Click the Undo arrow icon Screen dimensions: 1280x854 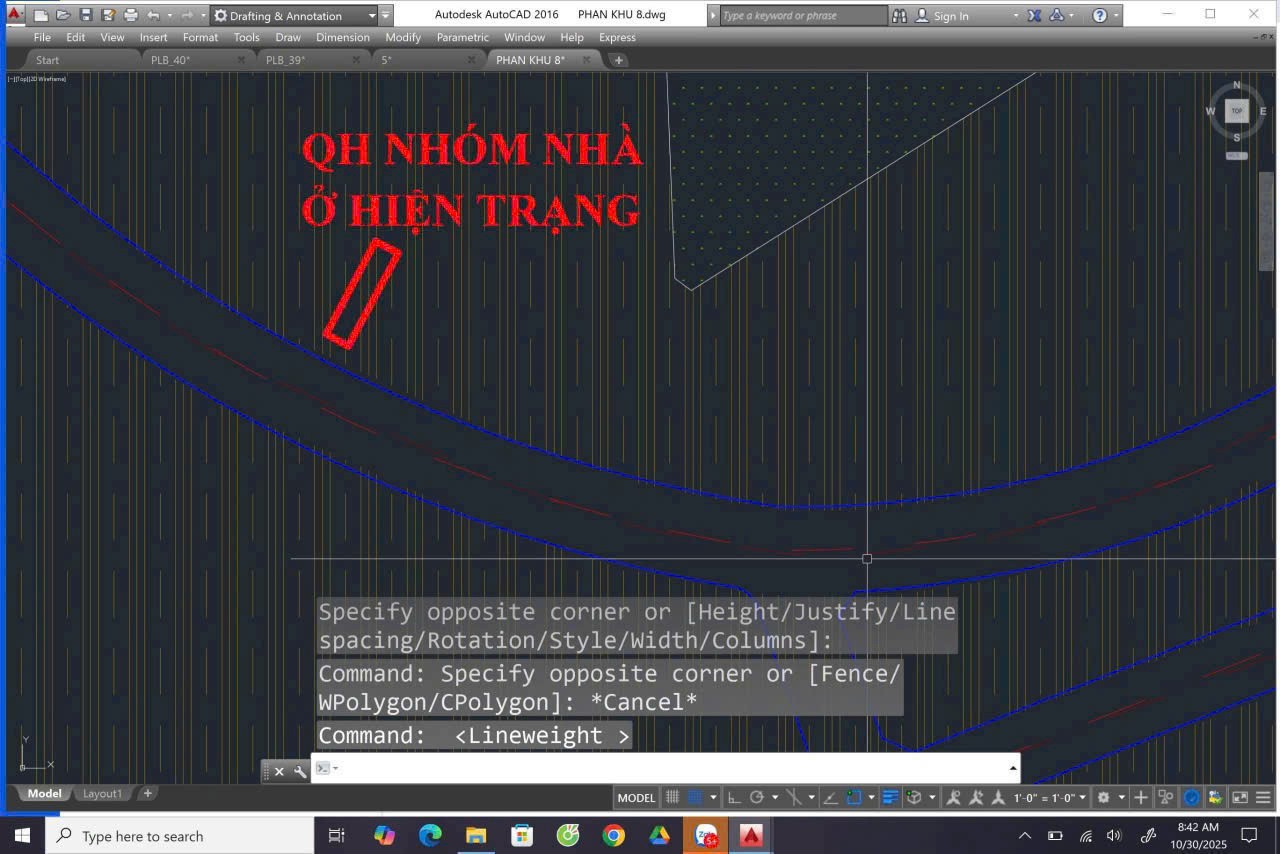[153, 16]
